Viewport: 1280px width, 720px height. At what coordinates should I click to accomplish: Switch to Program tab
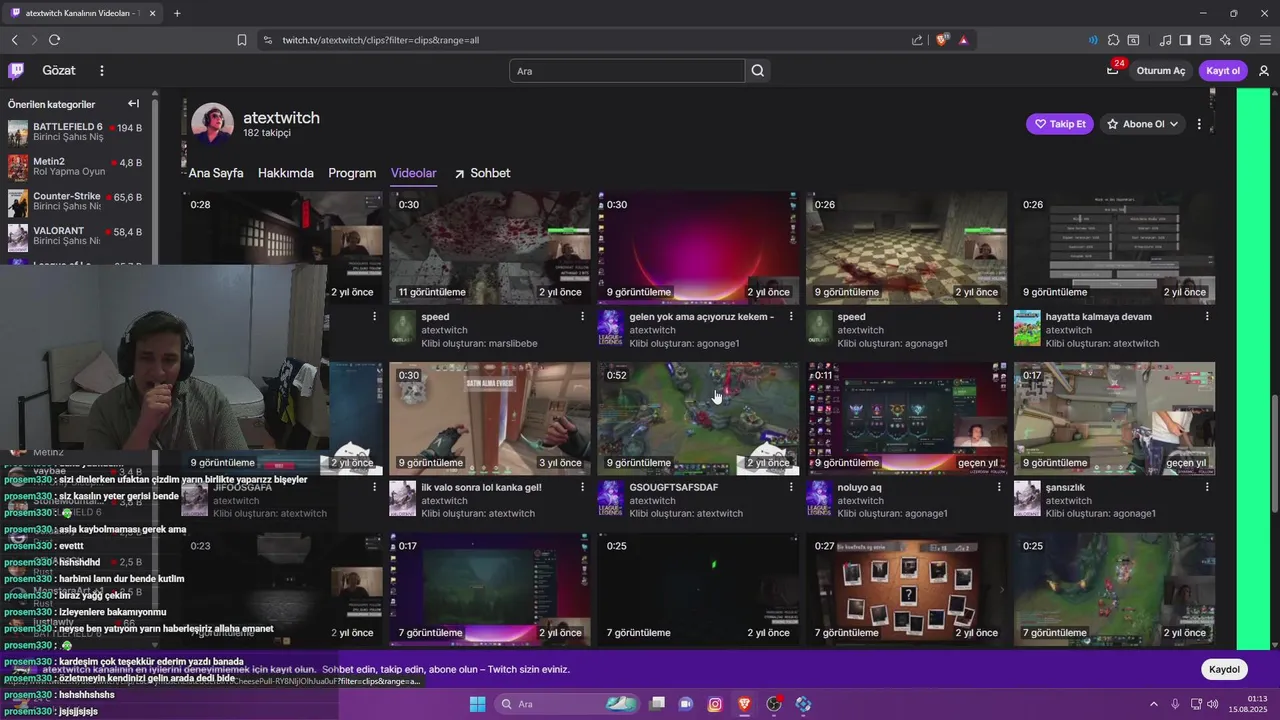[x=352, y=173]
